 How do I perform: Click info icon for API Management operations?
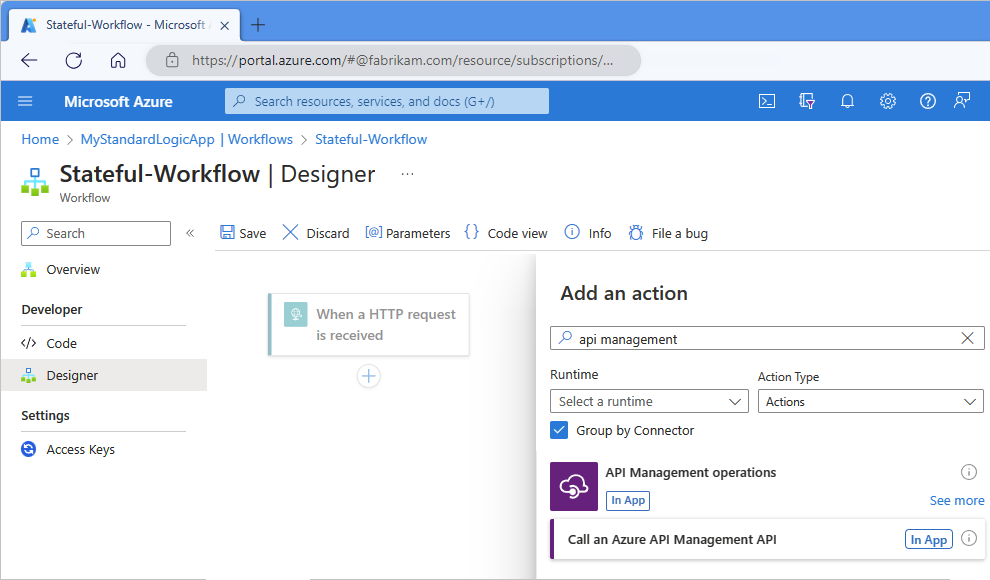pos(968,472)
